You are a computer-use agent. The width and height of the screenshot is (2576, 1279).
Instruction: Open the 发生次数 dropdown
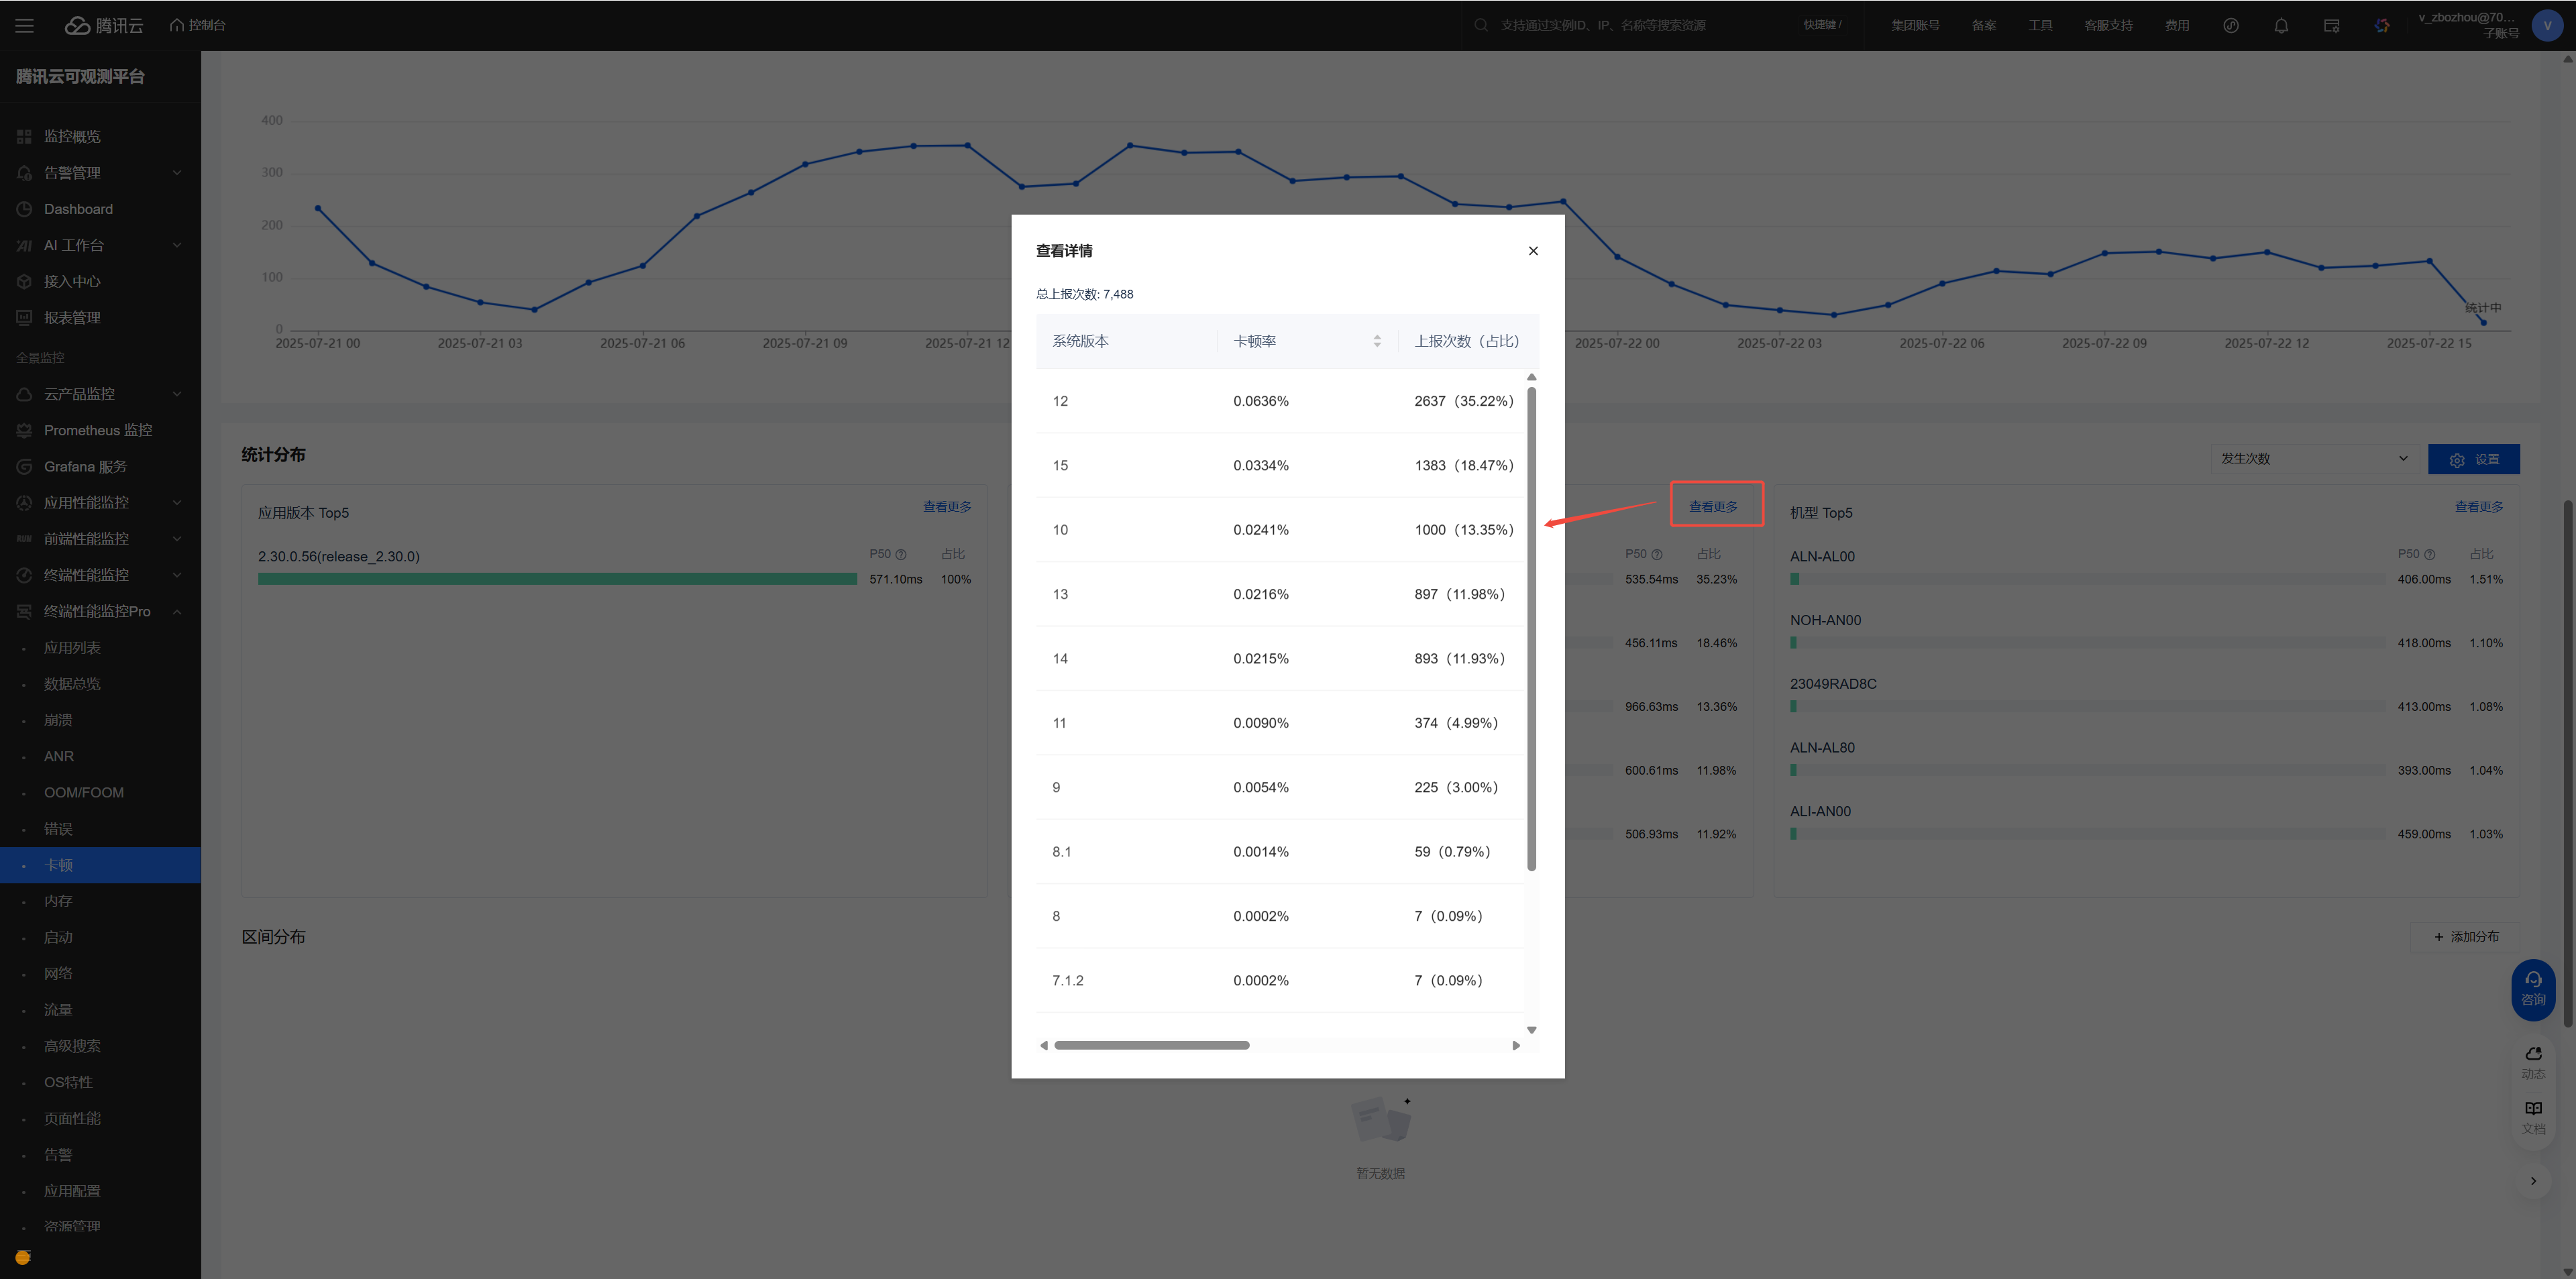pos(2313,459)
